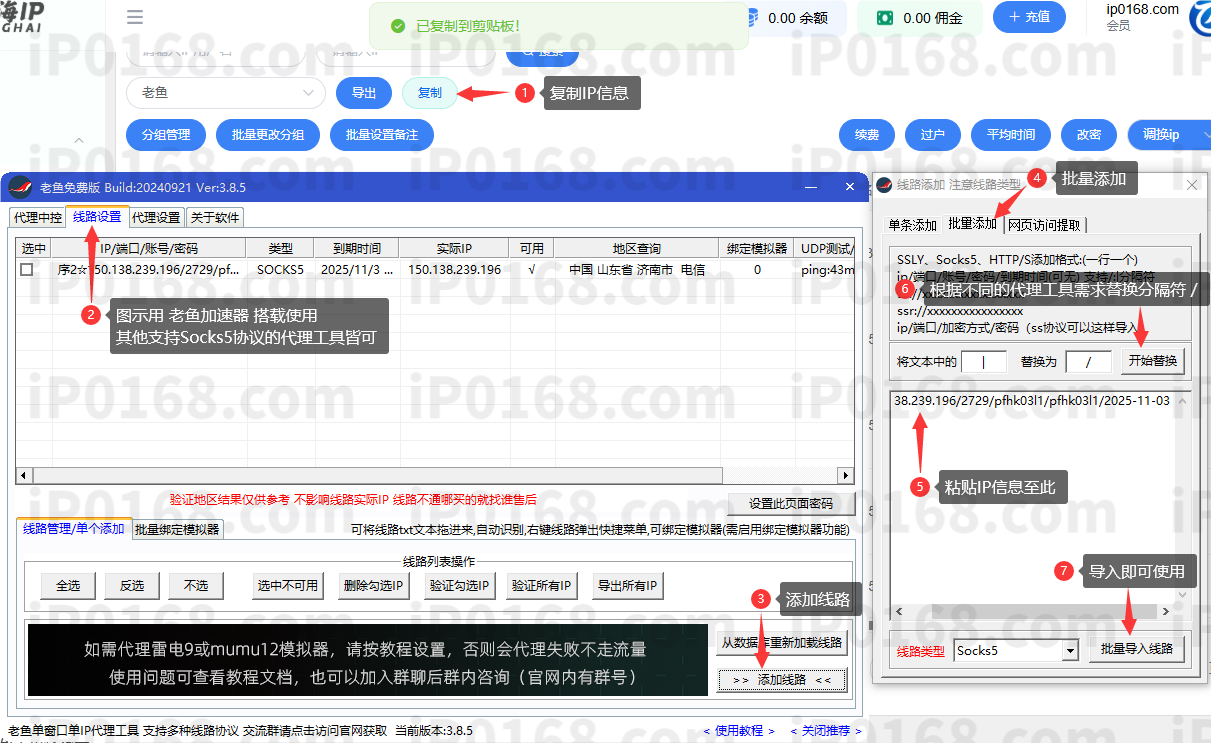Click the 海IP site logo at top left
Image resolution: width=1211 pixels, height=743 pixels.
click(20, 13)
